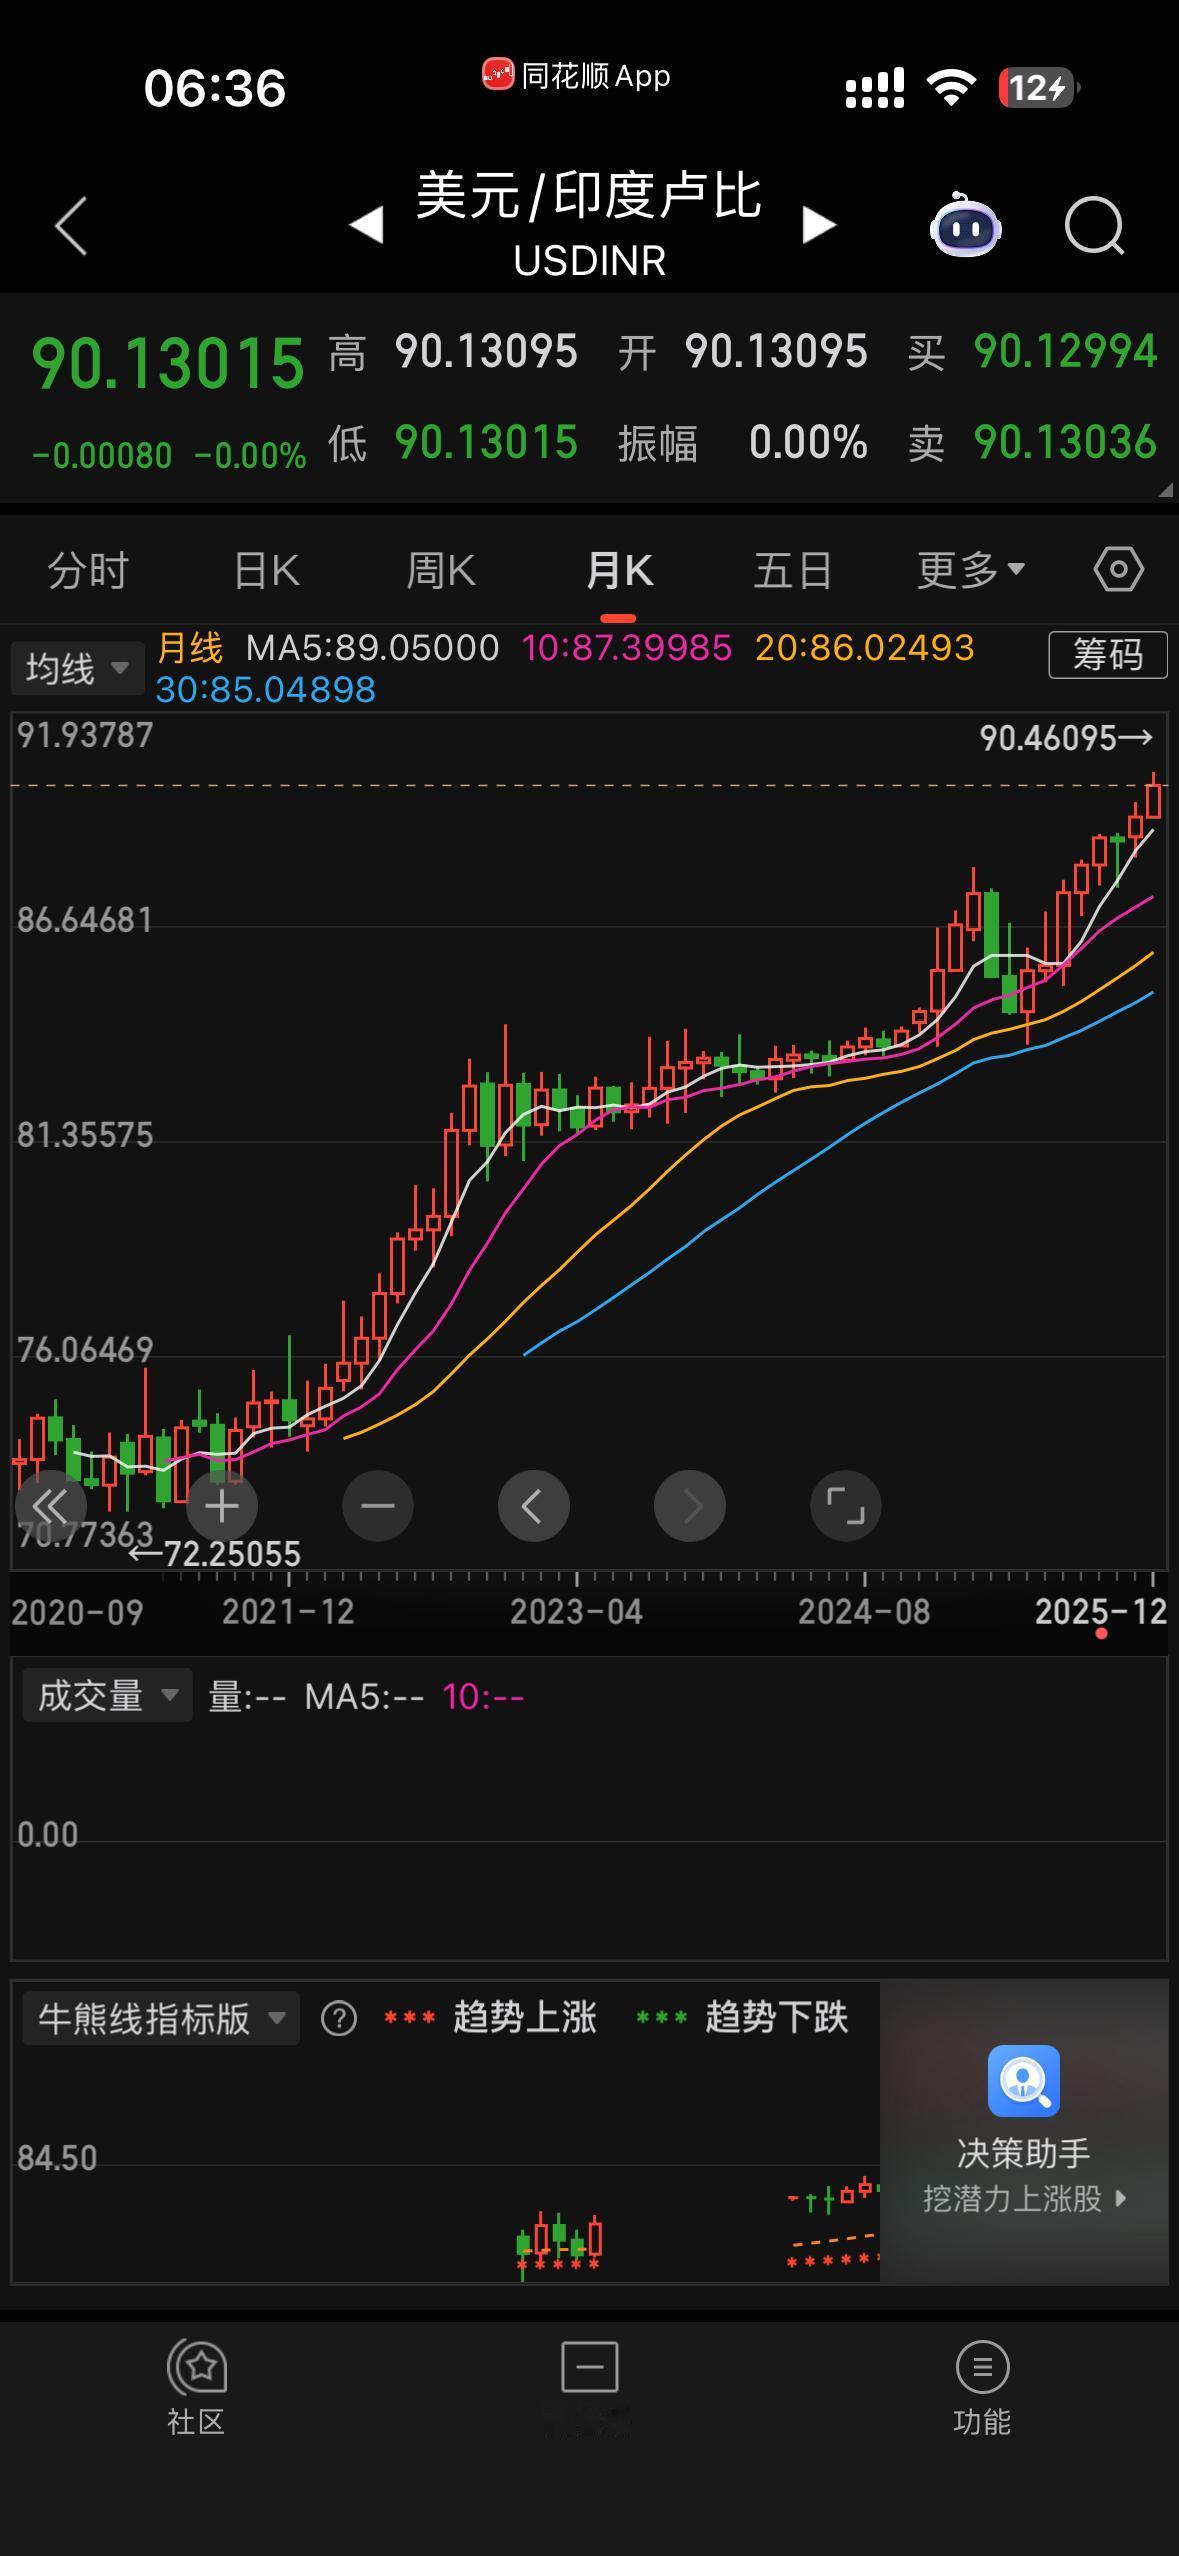1179x2556 pixels.
Task: Tap low marker 72.25055 on chart
Action: (232, 1554)
